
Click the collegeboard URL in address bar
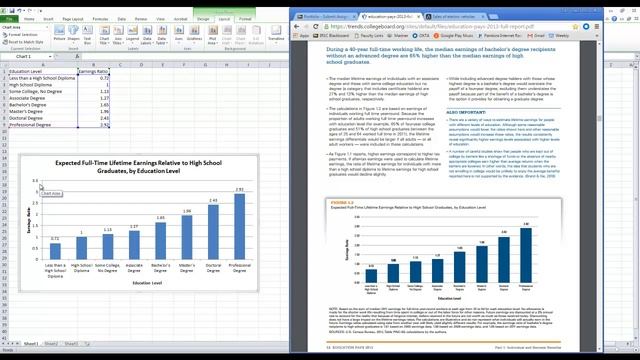click(x=432, y=27)
